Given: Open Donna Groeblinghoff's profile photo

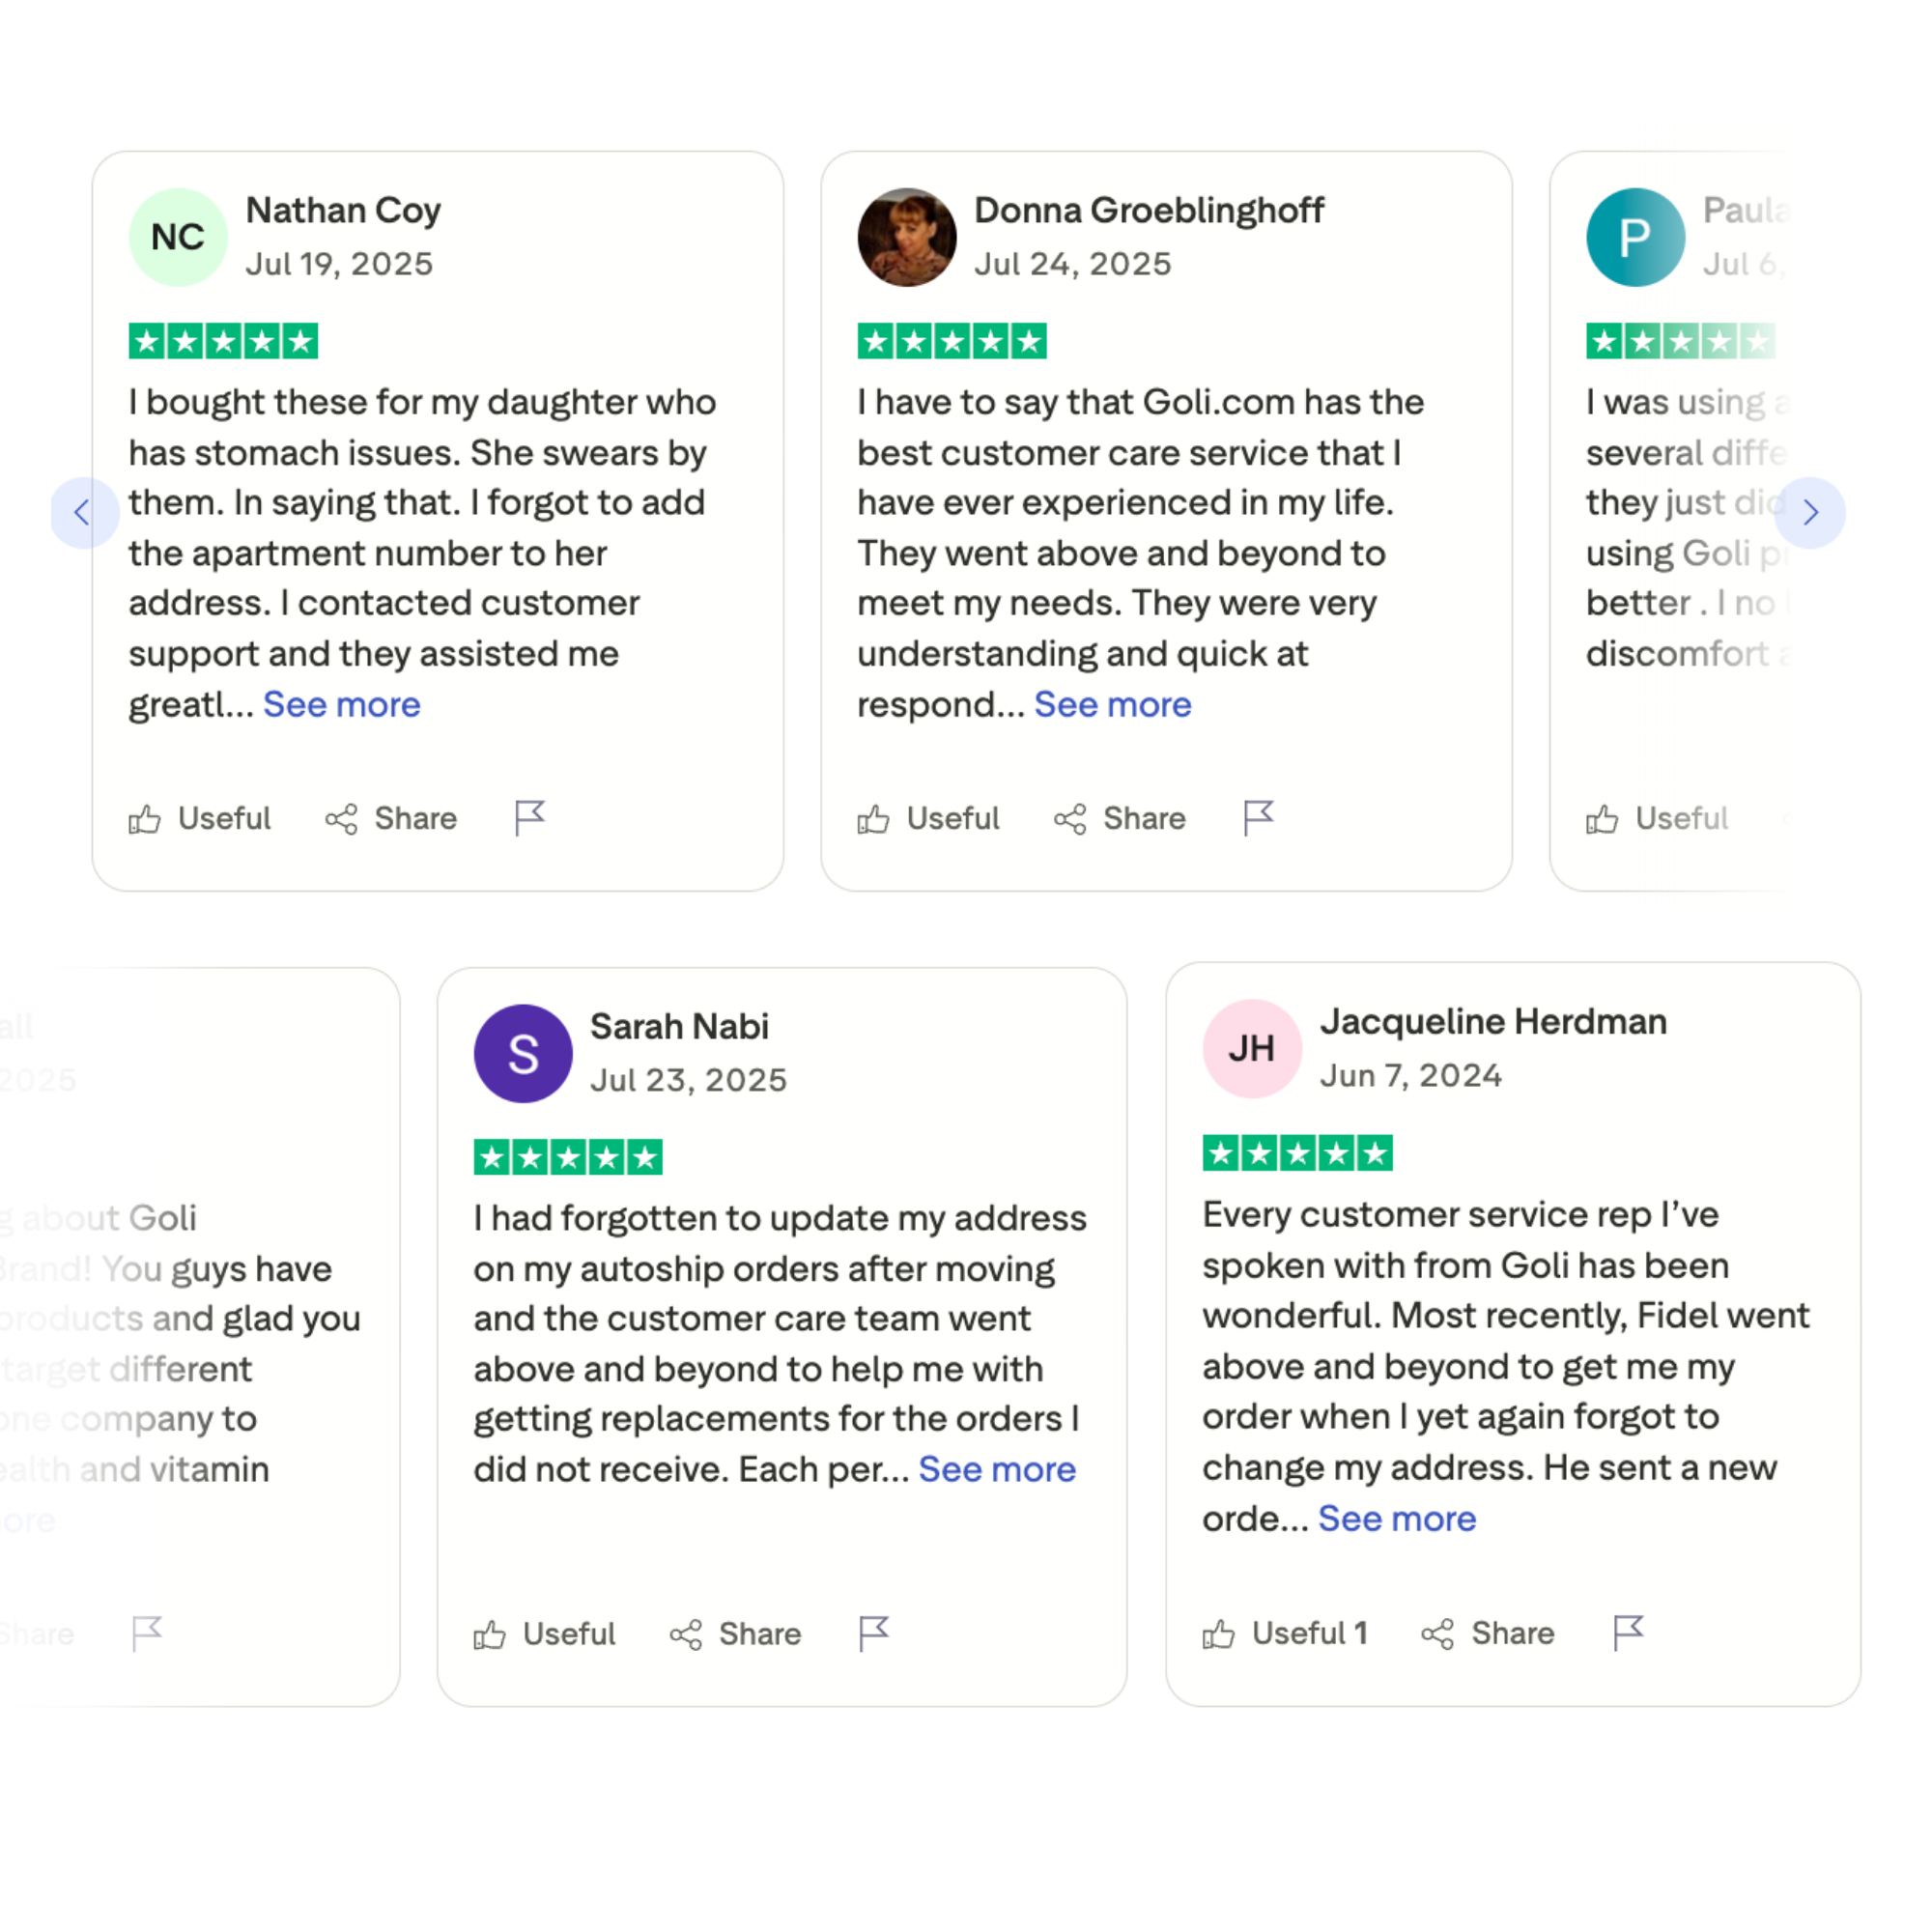Looking at the screenshot, I should [906, 238].
